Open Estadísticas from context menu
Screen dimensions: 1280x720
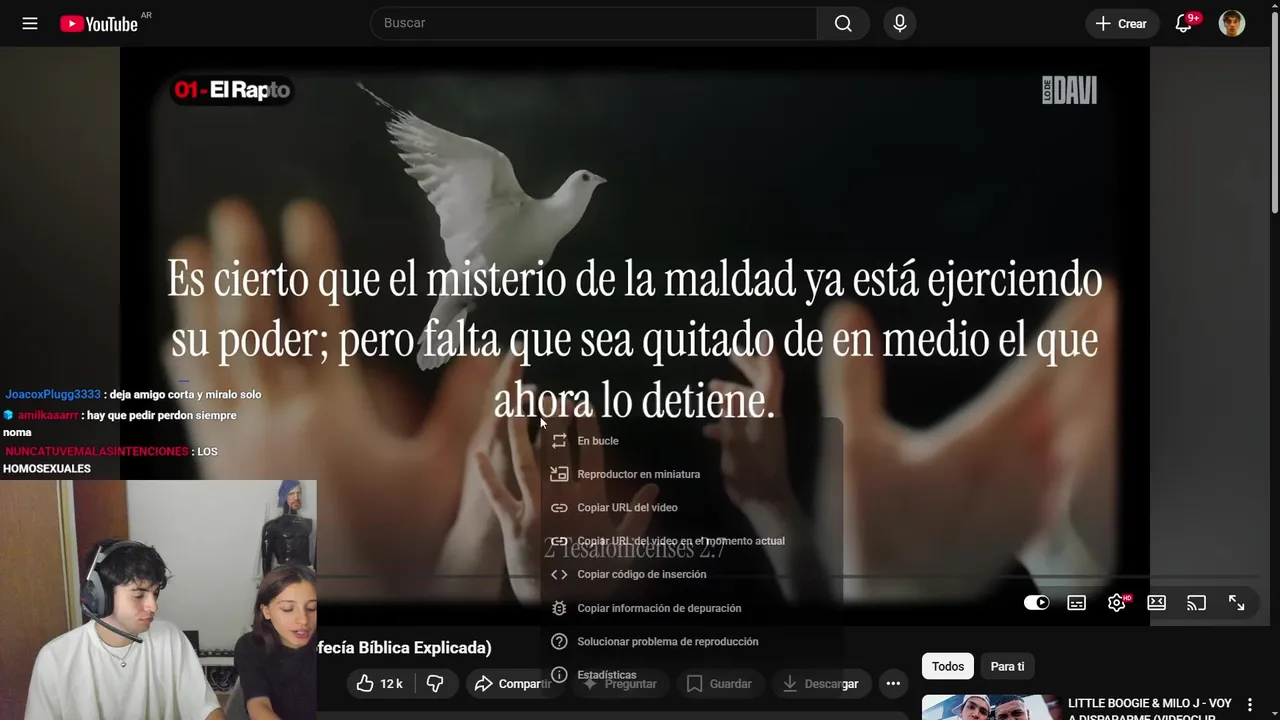692,675
